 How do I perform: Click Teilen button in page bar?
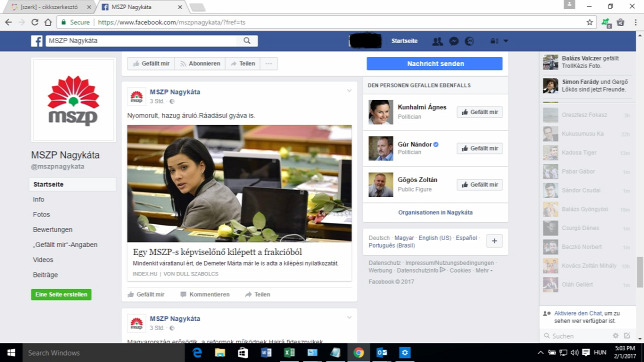coord(243,64)
